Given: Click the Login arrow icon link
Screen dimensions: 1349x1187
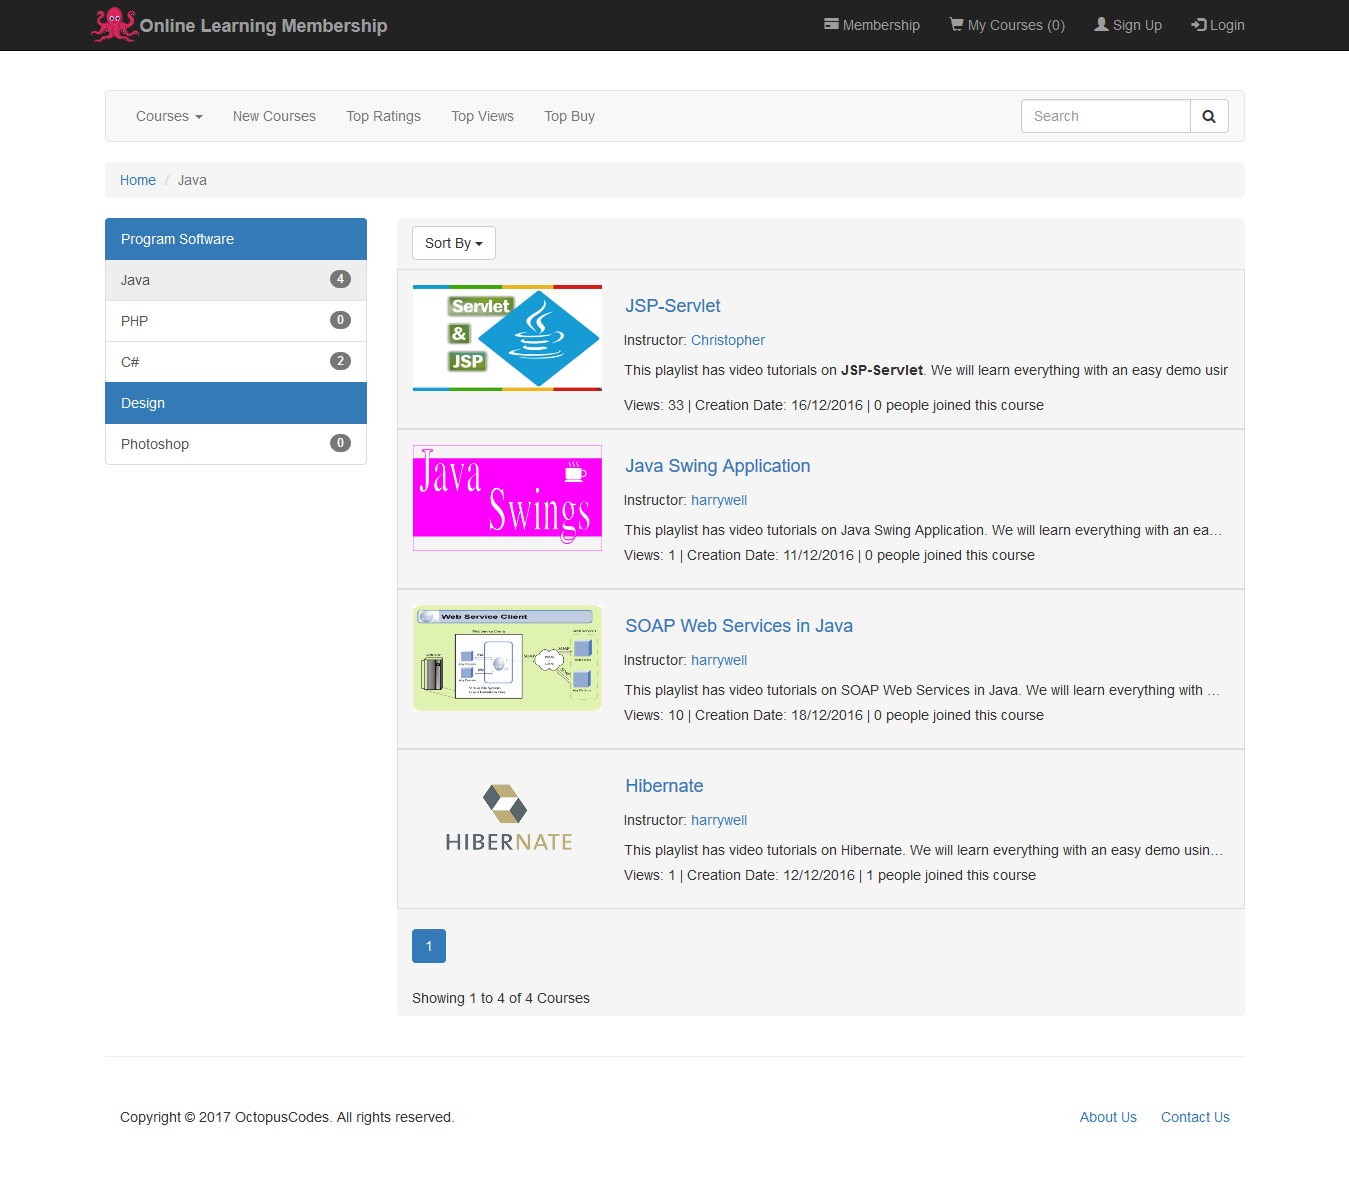Looking at the screenshot, I should [1217, 25].
